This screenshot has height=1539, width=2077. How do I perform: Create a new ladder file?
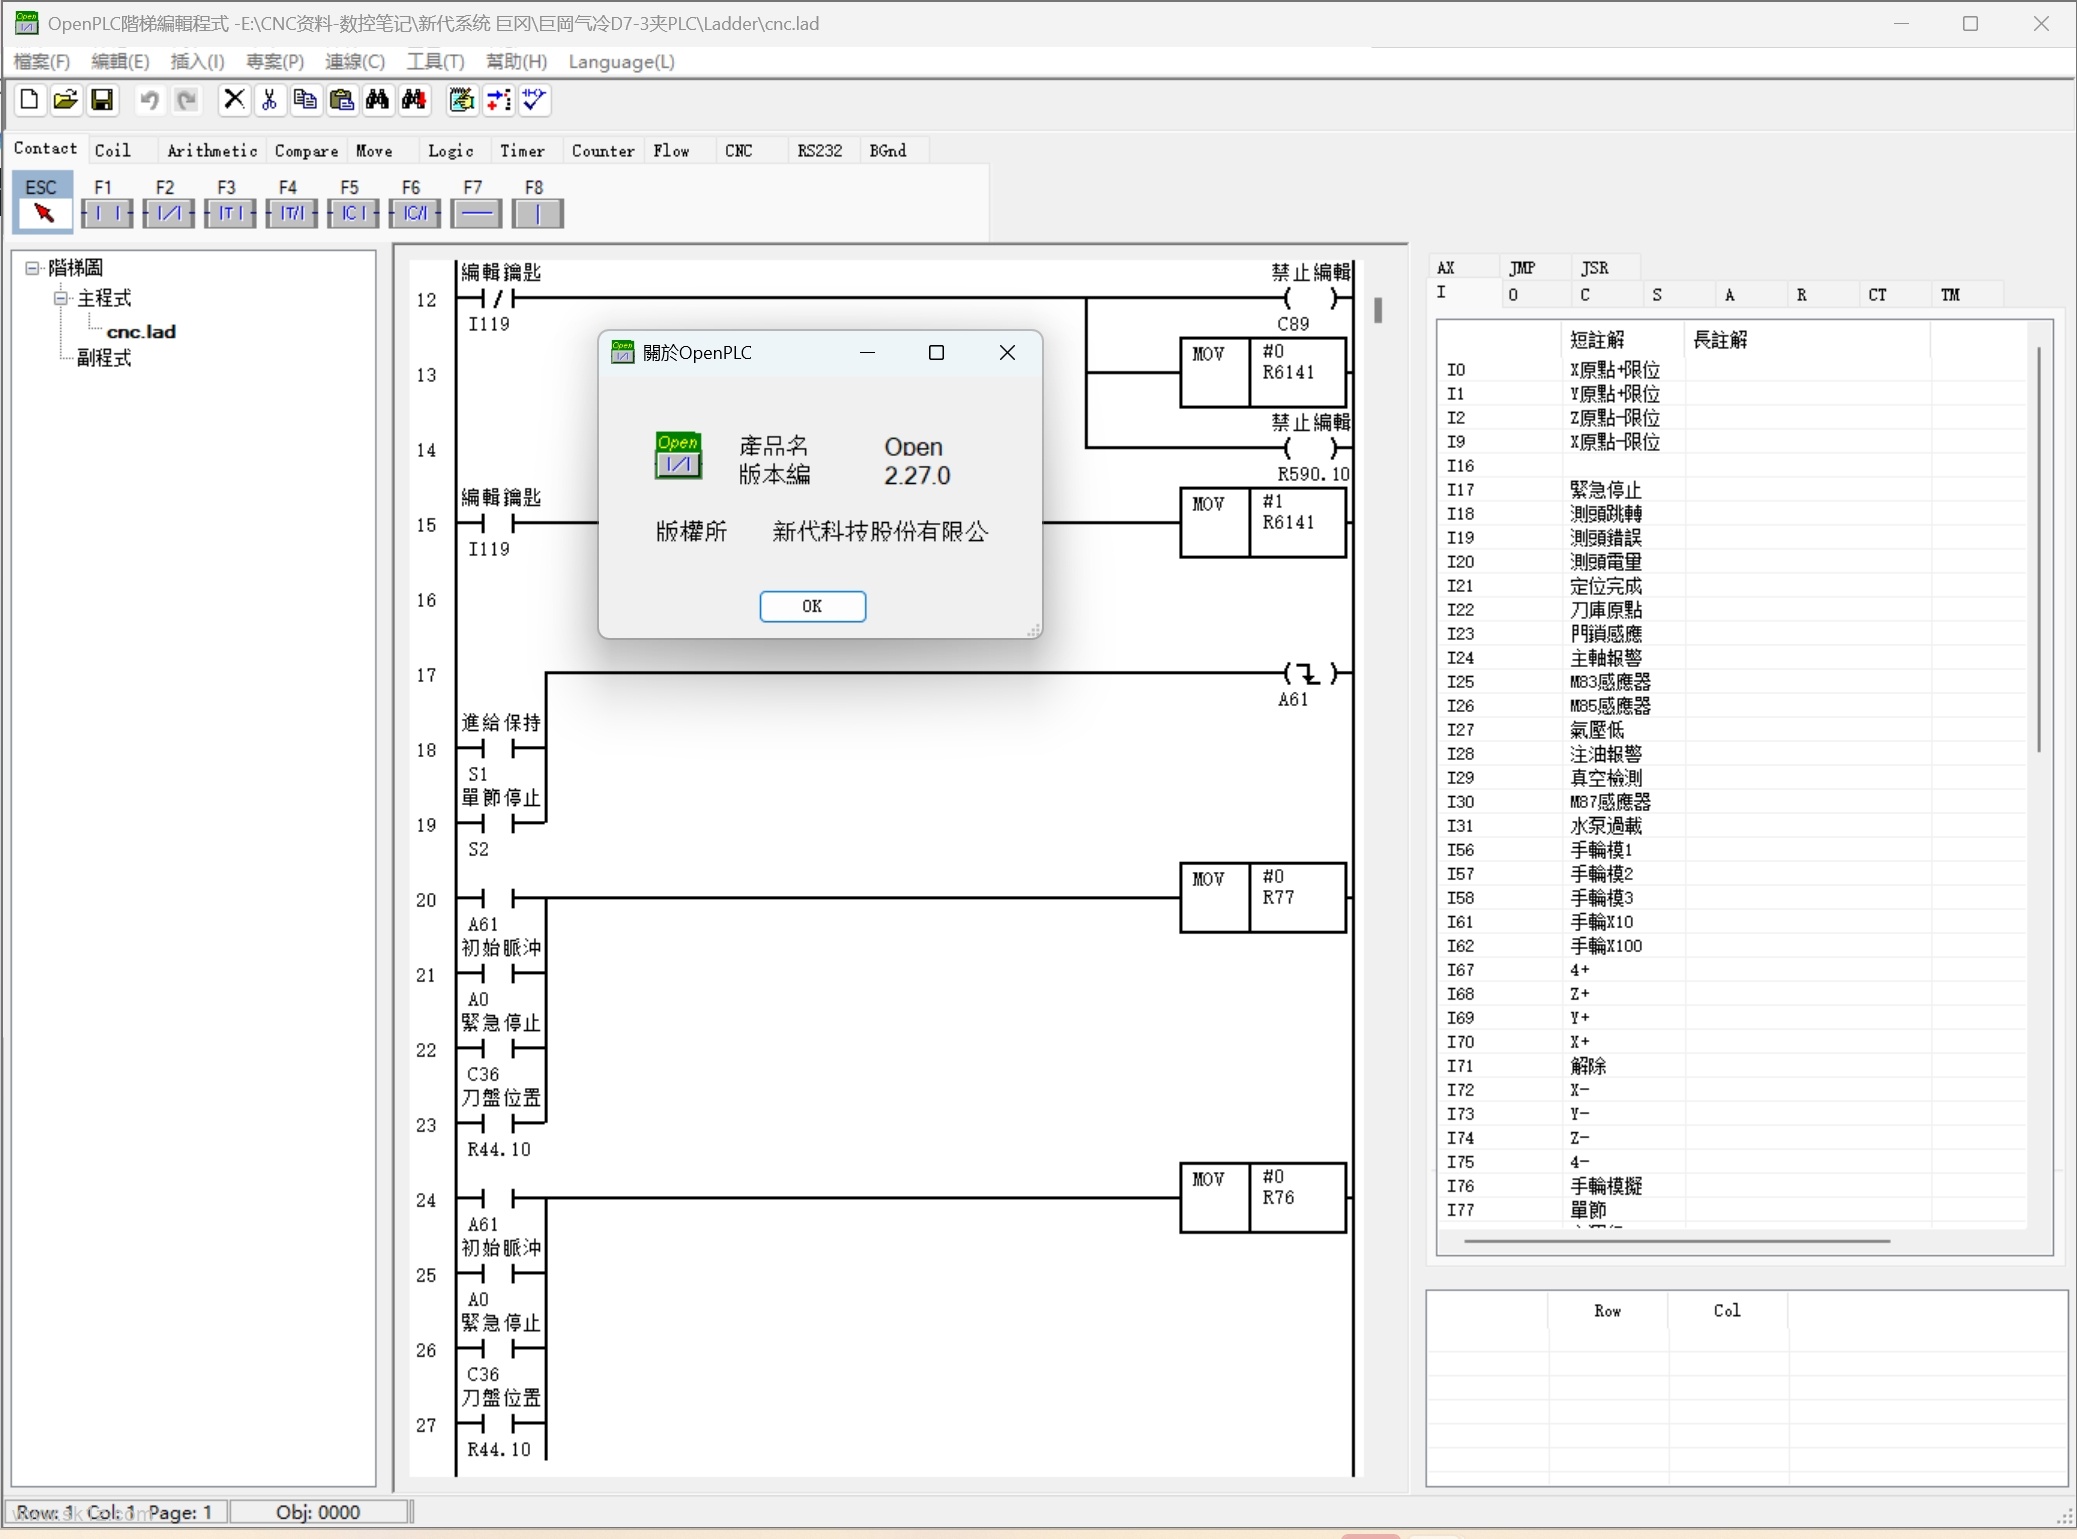pyautogui.click(x=29, y=100)
